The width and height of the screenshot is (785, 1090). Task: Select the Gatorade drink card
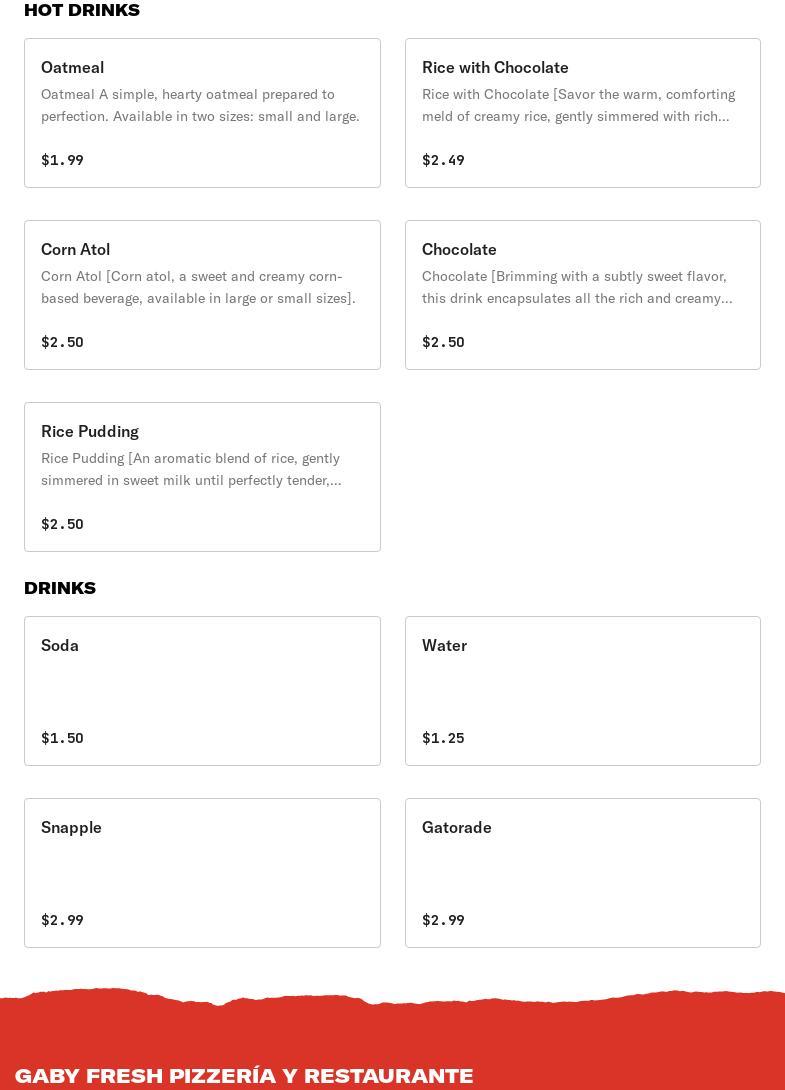[582, 873]
